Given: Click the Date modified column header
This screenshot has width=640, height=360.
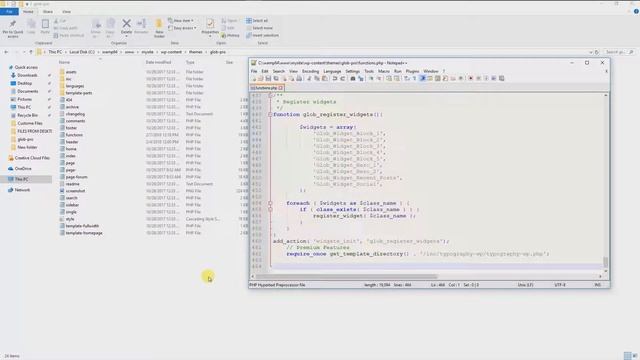Looking at the screenshot, I should pos(158,62).
